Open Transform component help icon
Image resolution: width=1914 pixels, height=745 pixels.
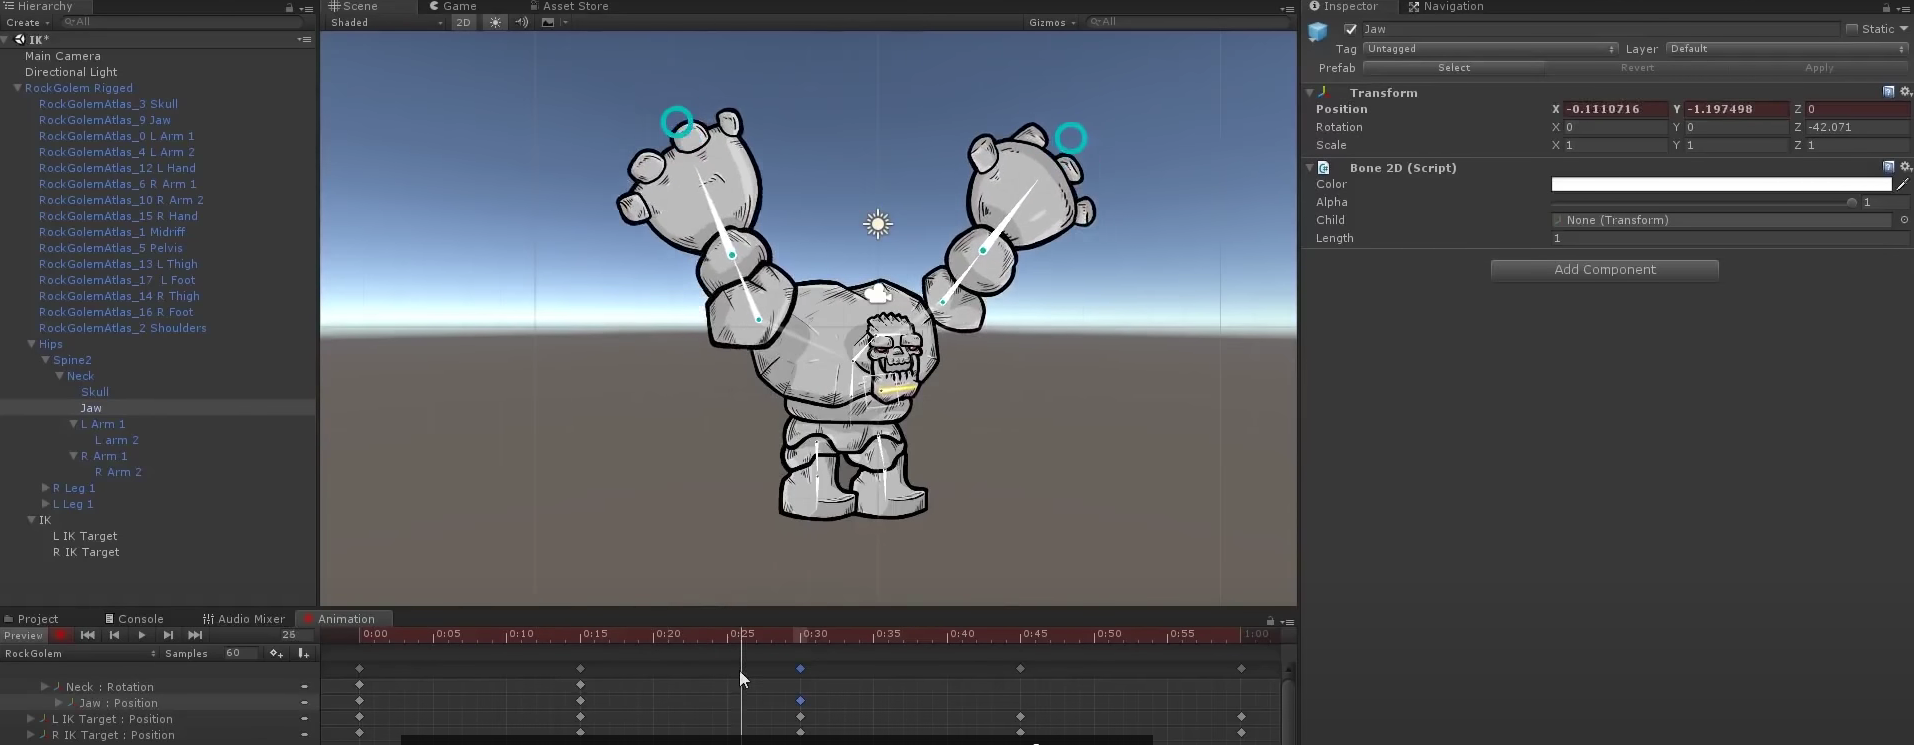coord(1888,92)
